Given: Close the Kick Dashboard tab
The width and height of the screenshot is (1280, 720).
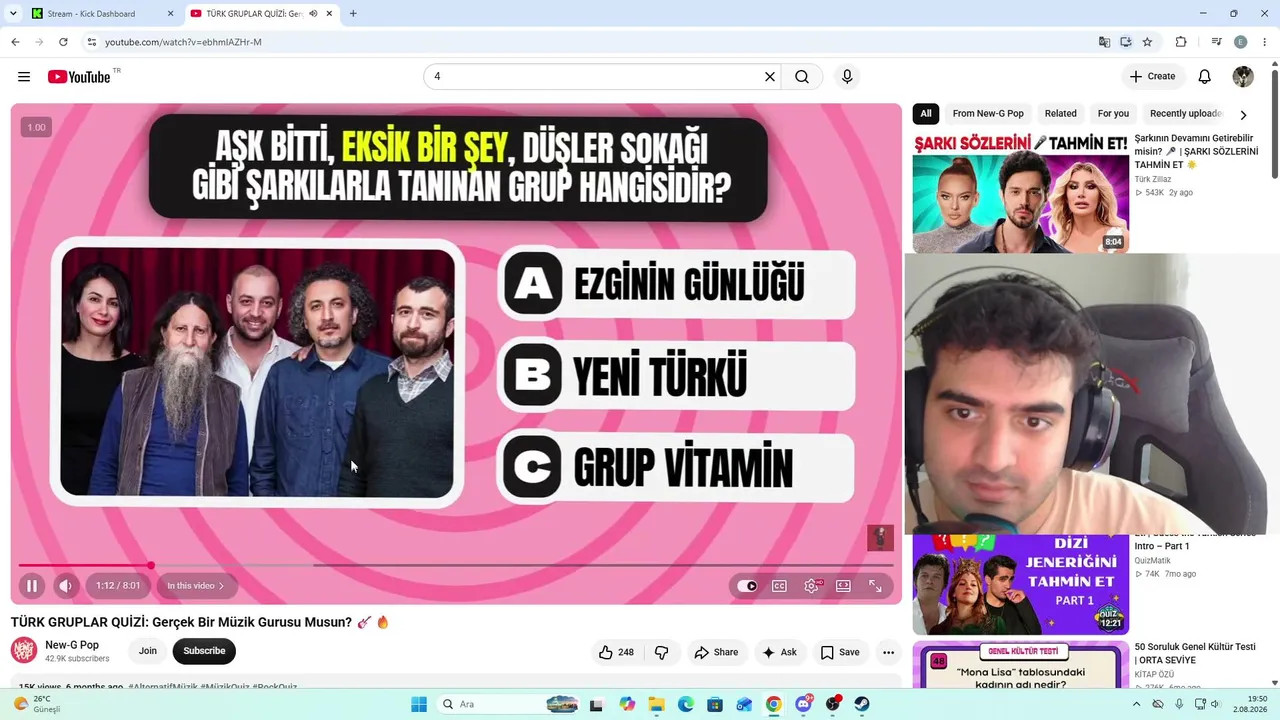Looking at the screenshot, I should click(170, 14).
